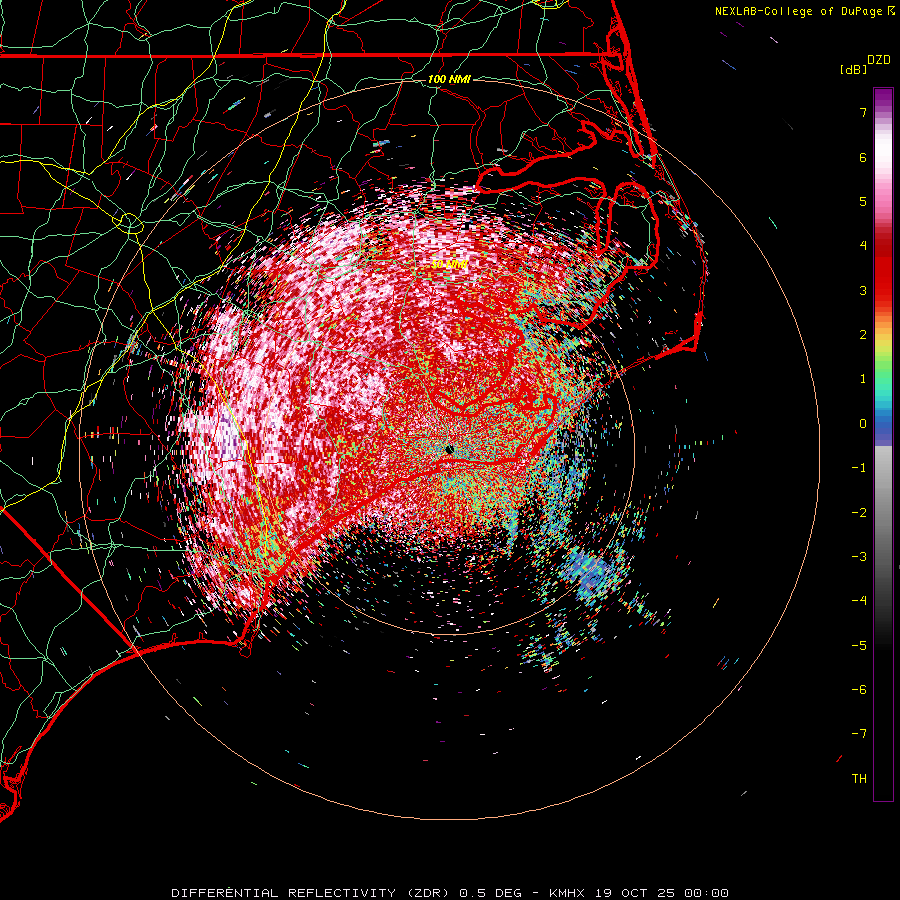Image resolution: width=900 pixels, height=900 pixels.
Task: Click the TH threshold label
Action: point(859,779)
